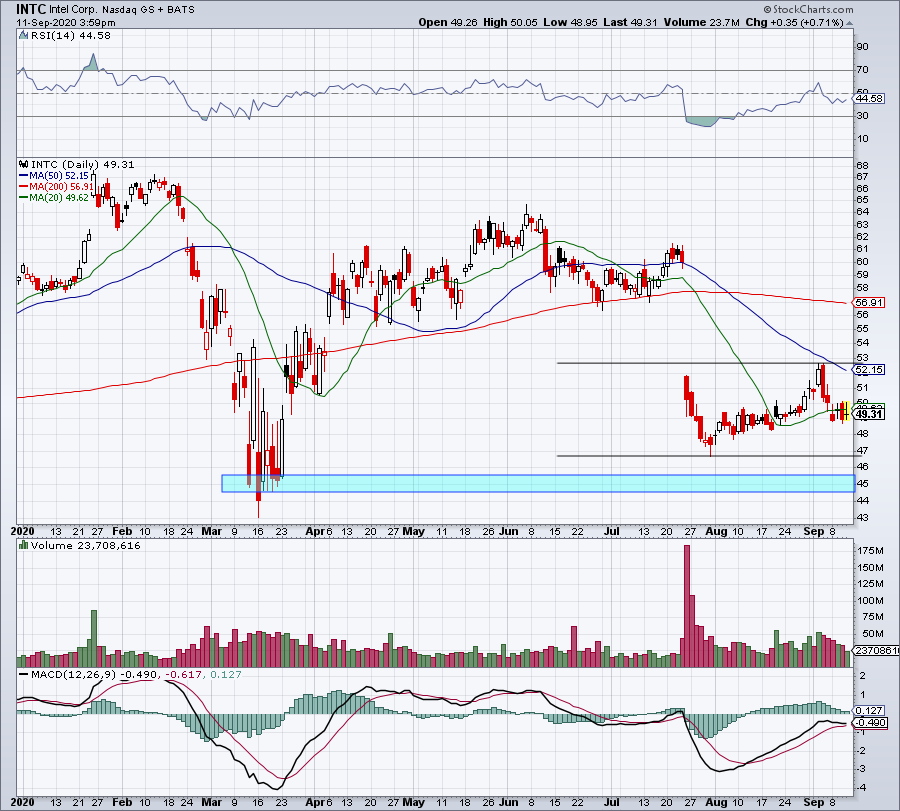Screen dimensions: 900x811
Task: Click the "High 50.05" quote value
Action: (510, 22)
